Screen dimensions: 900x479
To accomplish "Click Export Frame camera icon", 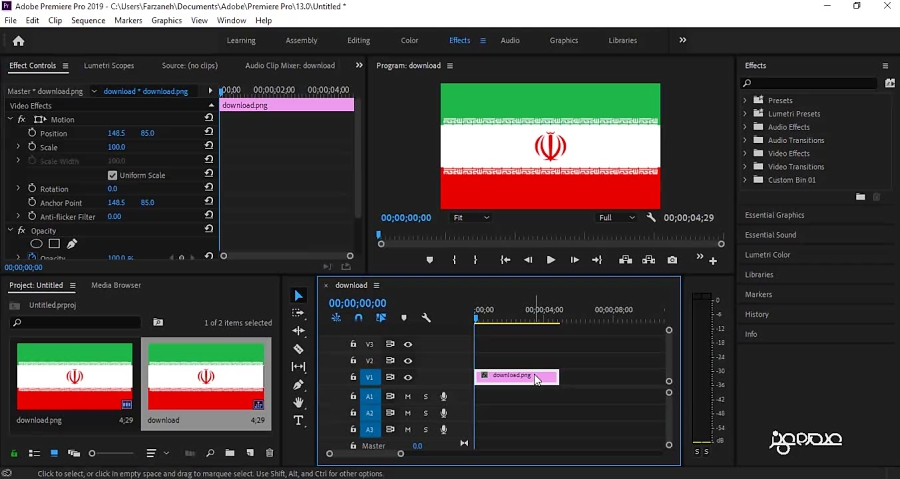I will [x=672, y=260].
